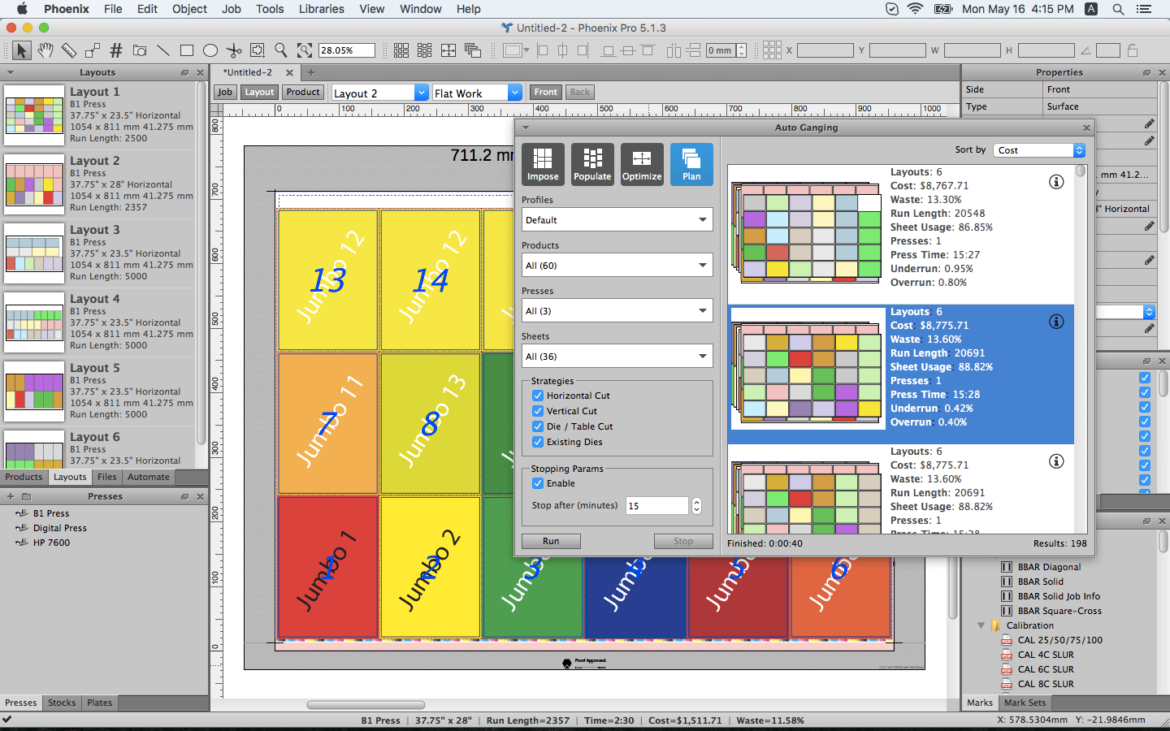Select the magnifier zoom tool
1170x731 pixels.
pos(281,51)
